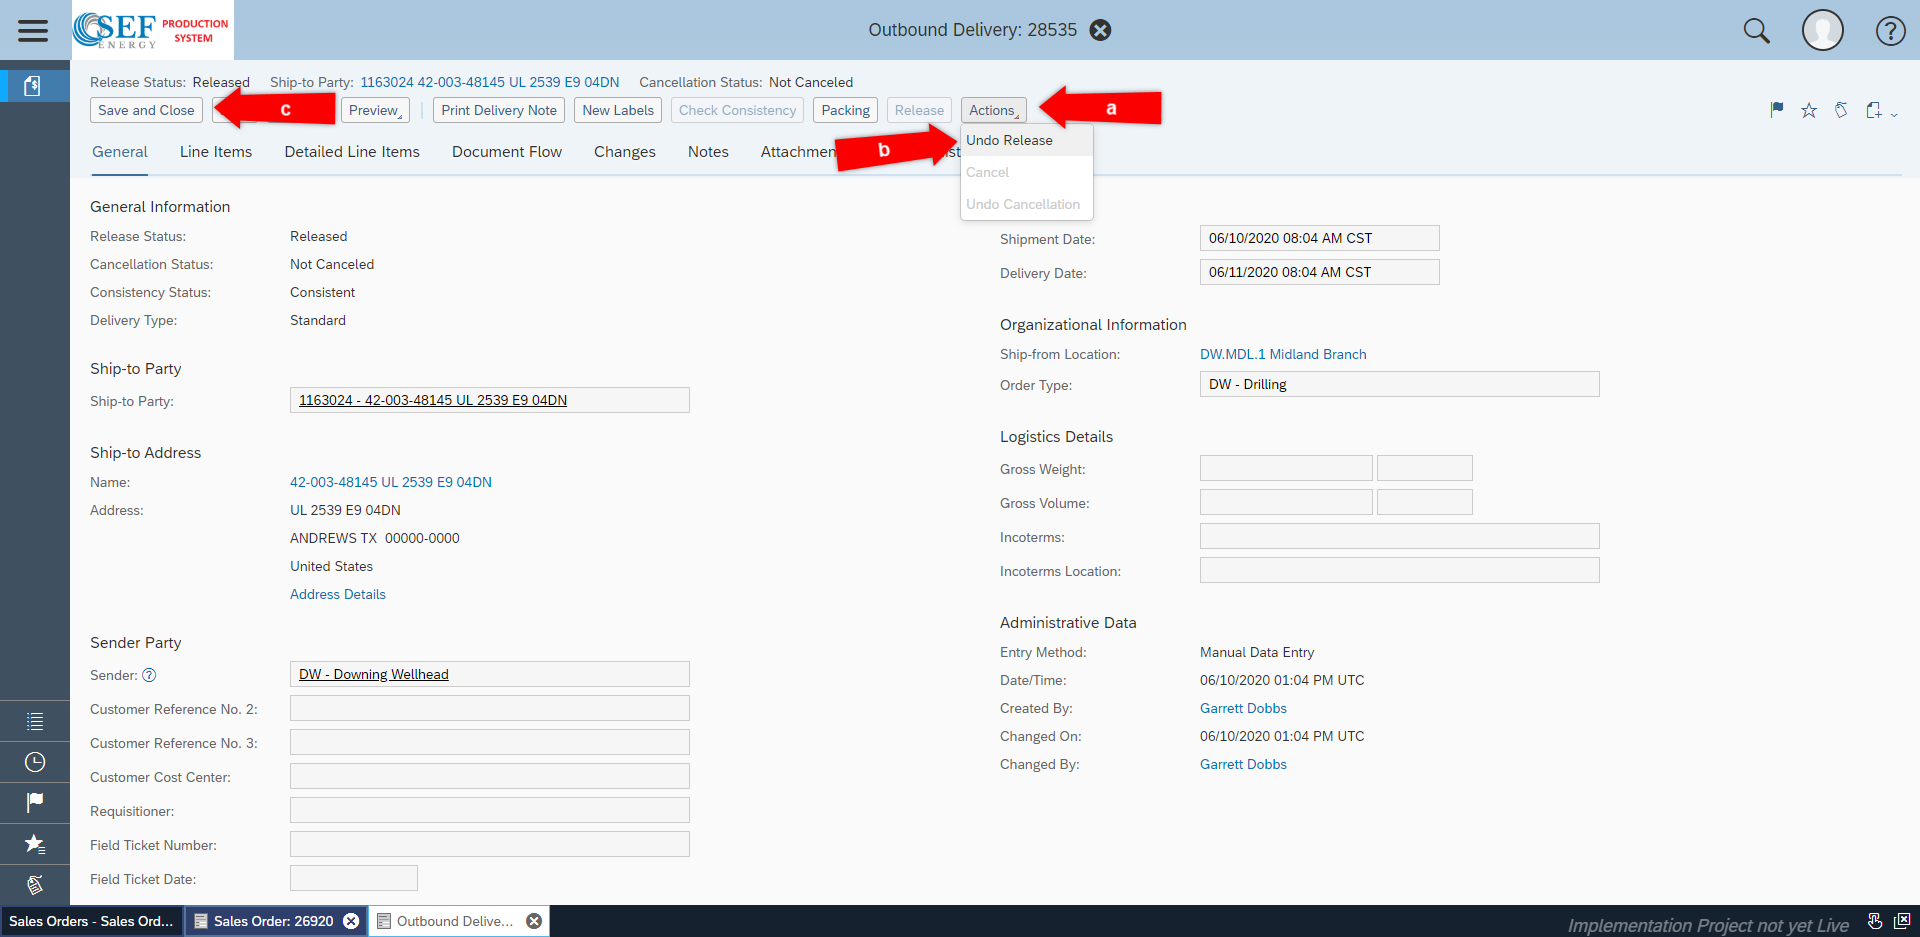Viewport: 1920px width, 937px height.
Task: Open the hamburger navigation menu
Action: point(33,30)
